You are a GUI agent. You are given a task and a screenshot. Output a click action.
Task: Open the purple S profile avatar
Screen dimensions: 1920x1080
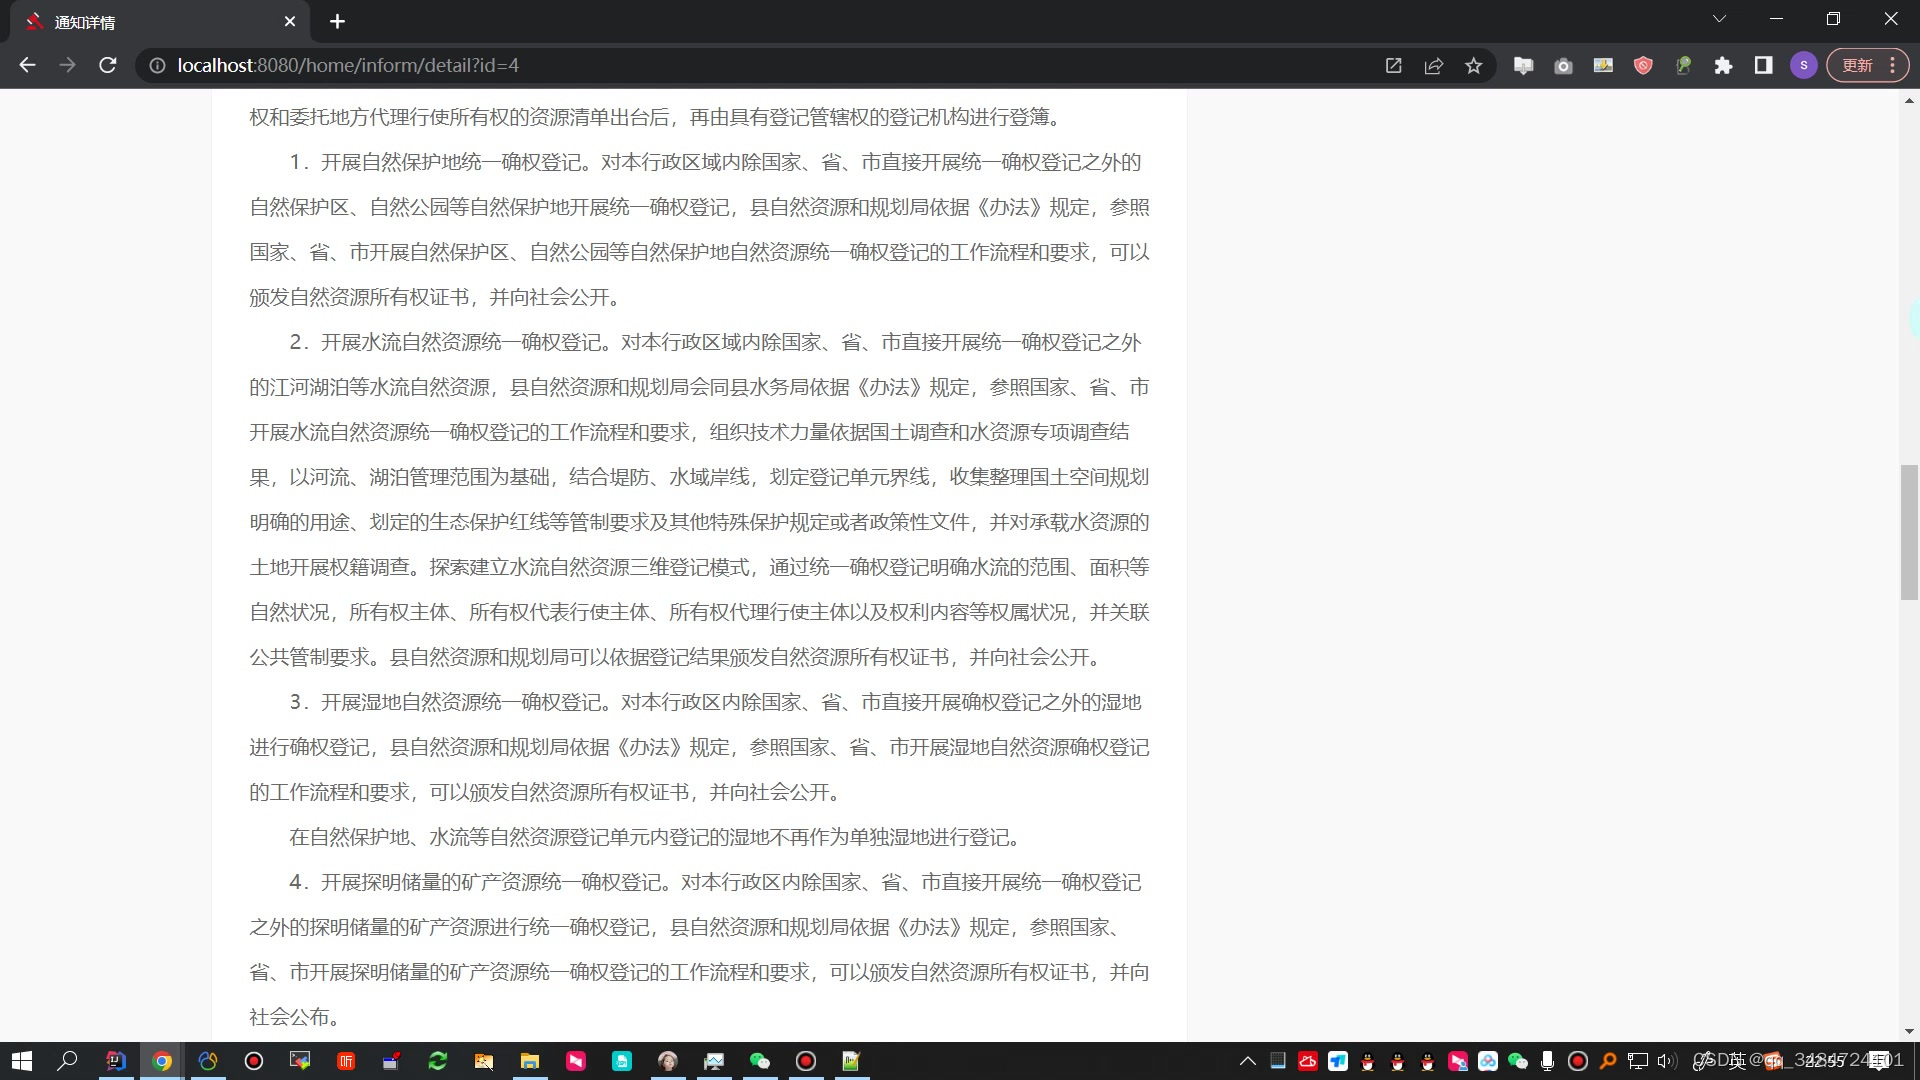pos(1803,66)
